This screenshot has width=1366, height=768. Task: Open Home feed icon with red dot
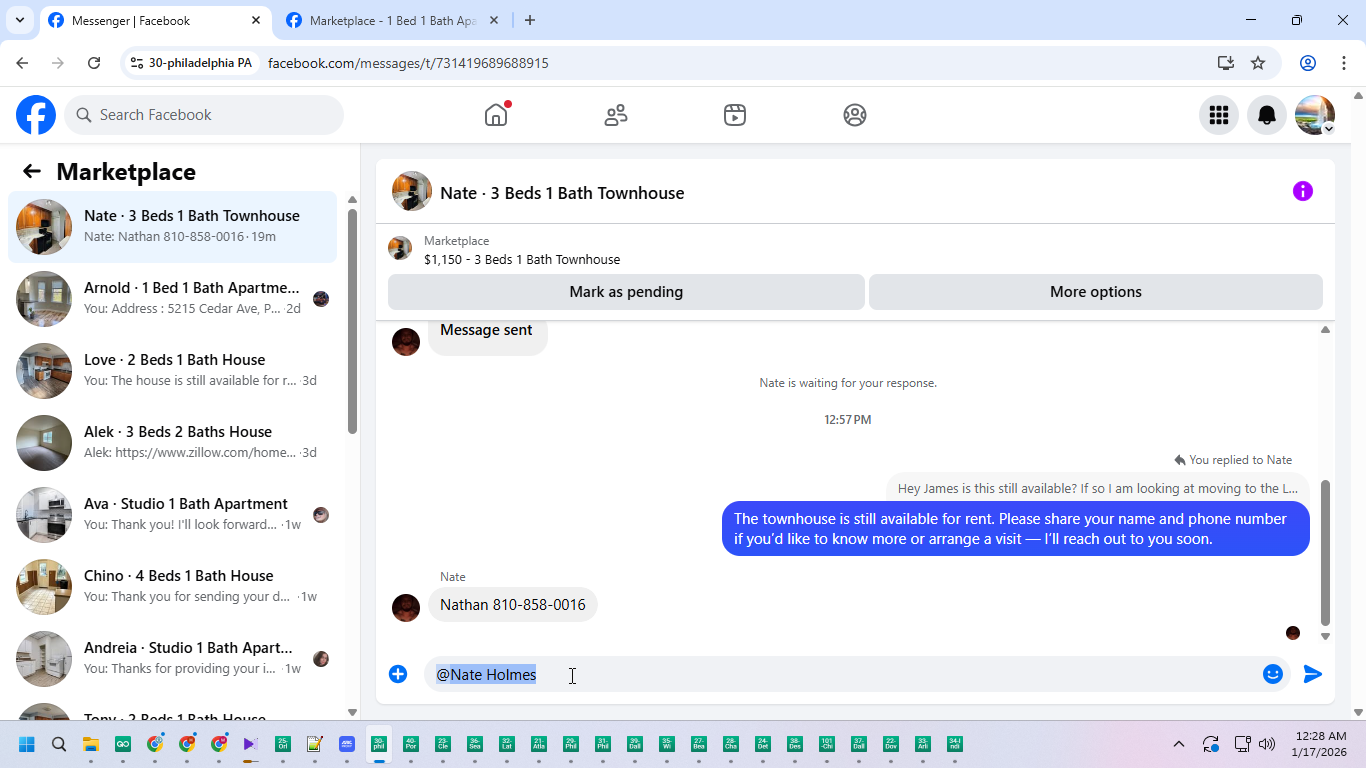coord(496,114)
